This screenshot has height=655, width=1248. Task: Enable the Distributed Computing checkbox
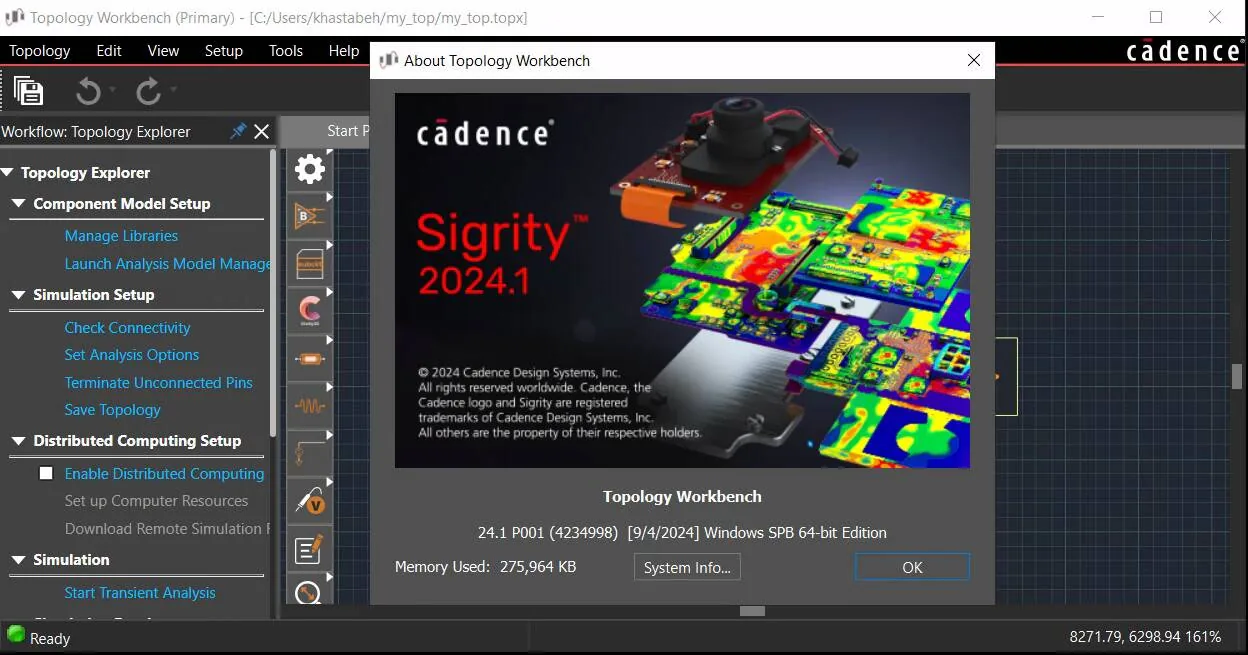tap(46, 473)
